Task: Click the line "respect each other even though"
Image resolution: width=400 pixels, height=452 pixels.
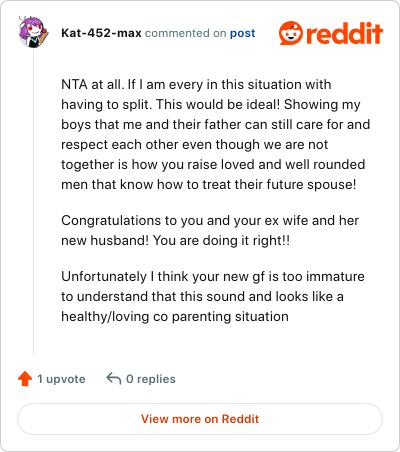Action: click(x=194, y=144)
